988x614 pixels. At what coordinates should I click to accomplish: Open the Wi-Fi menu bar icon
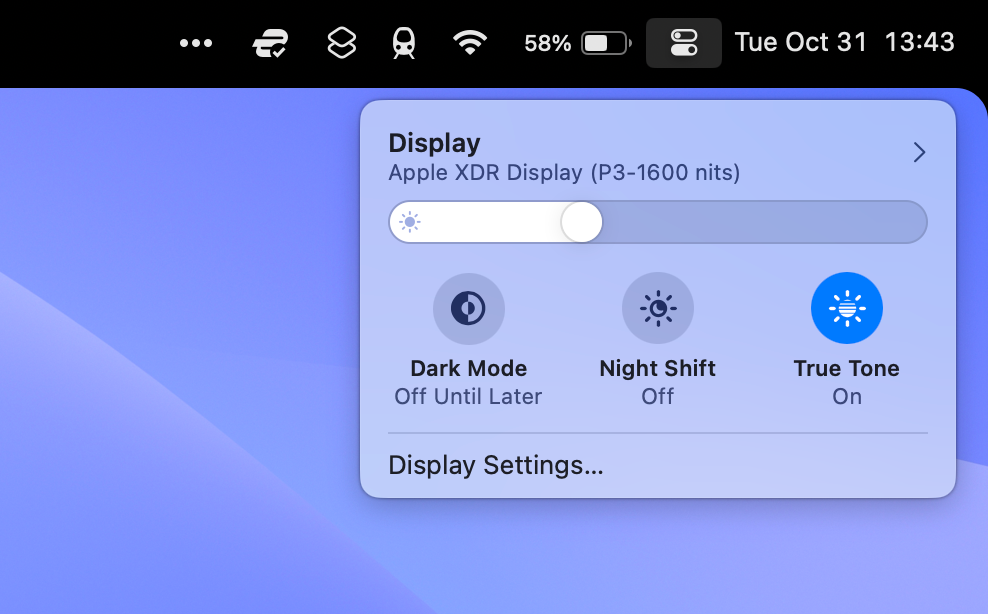tap(470, 43)
